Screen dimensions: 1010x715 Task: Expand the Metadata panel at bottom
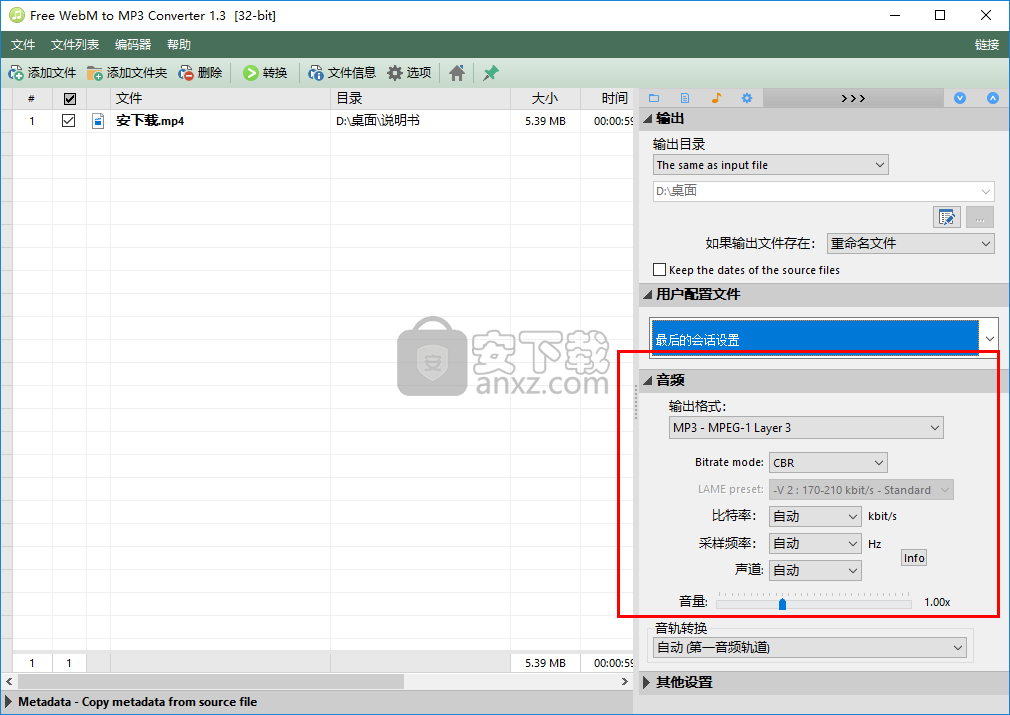pos(8,701)
